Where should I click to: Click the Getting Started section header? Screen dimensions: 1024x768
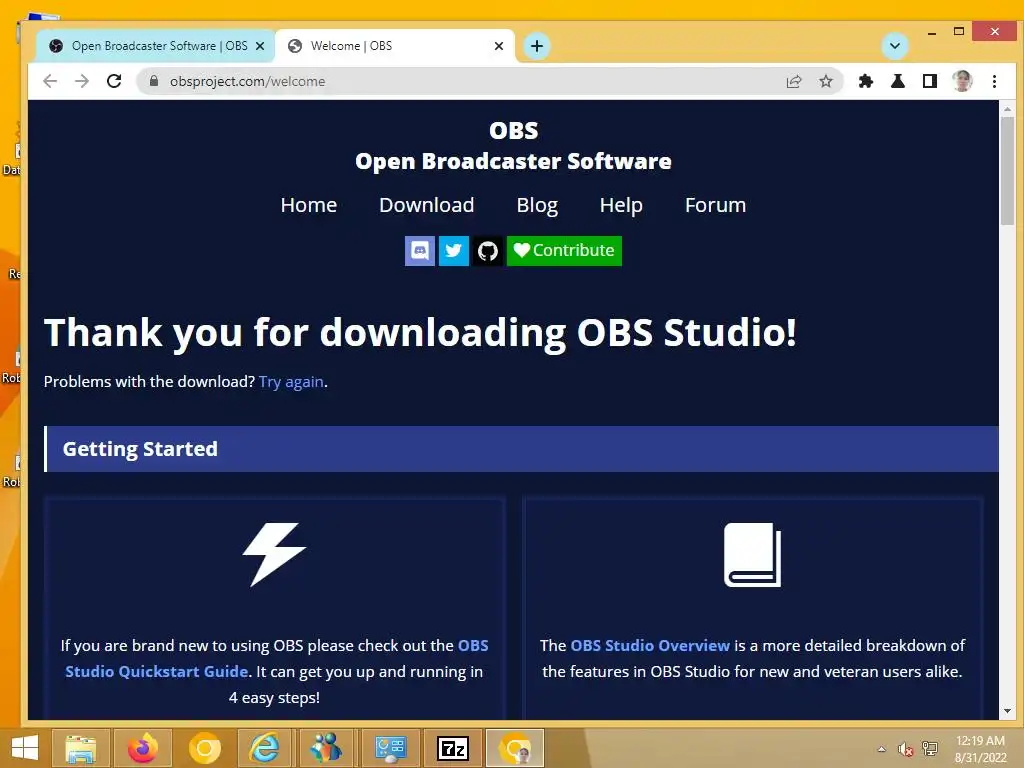(521, 449)
